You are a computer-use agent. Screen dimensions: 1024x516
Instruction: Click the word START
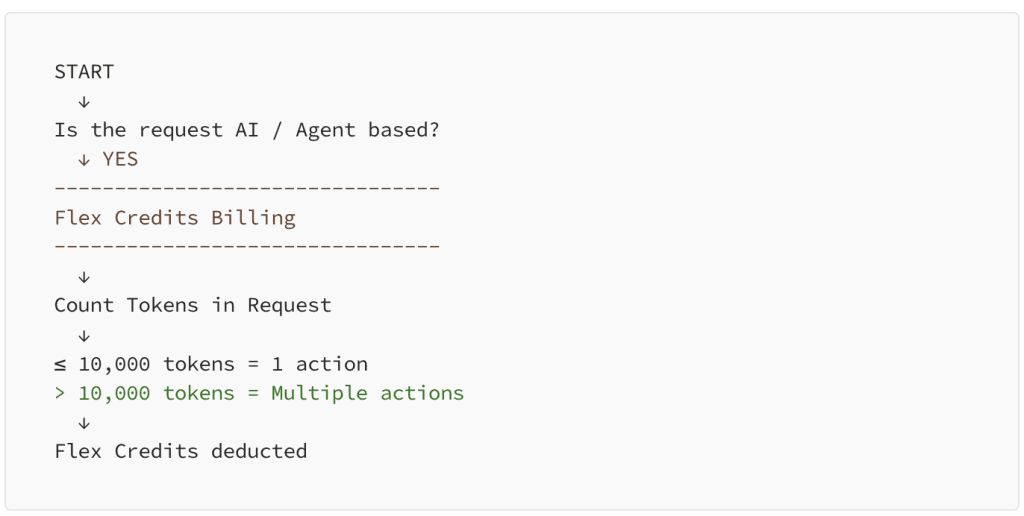pyautogui.click(x=84, y=72)
